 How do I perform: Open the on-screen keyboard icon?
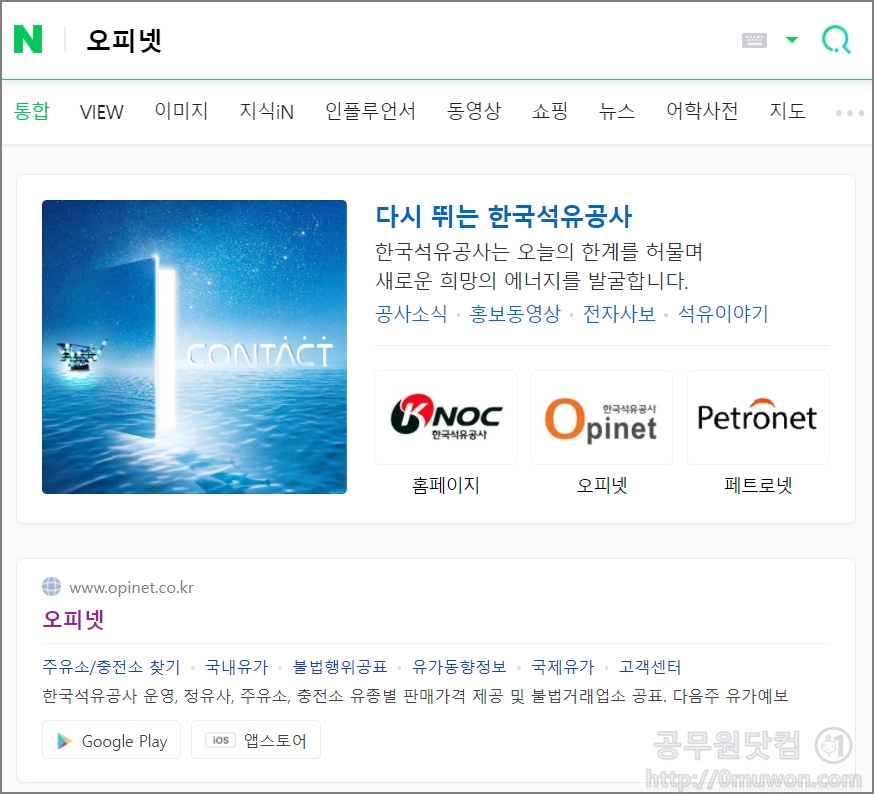pos(754,40)
